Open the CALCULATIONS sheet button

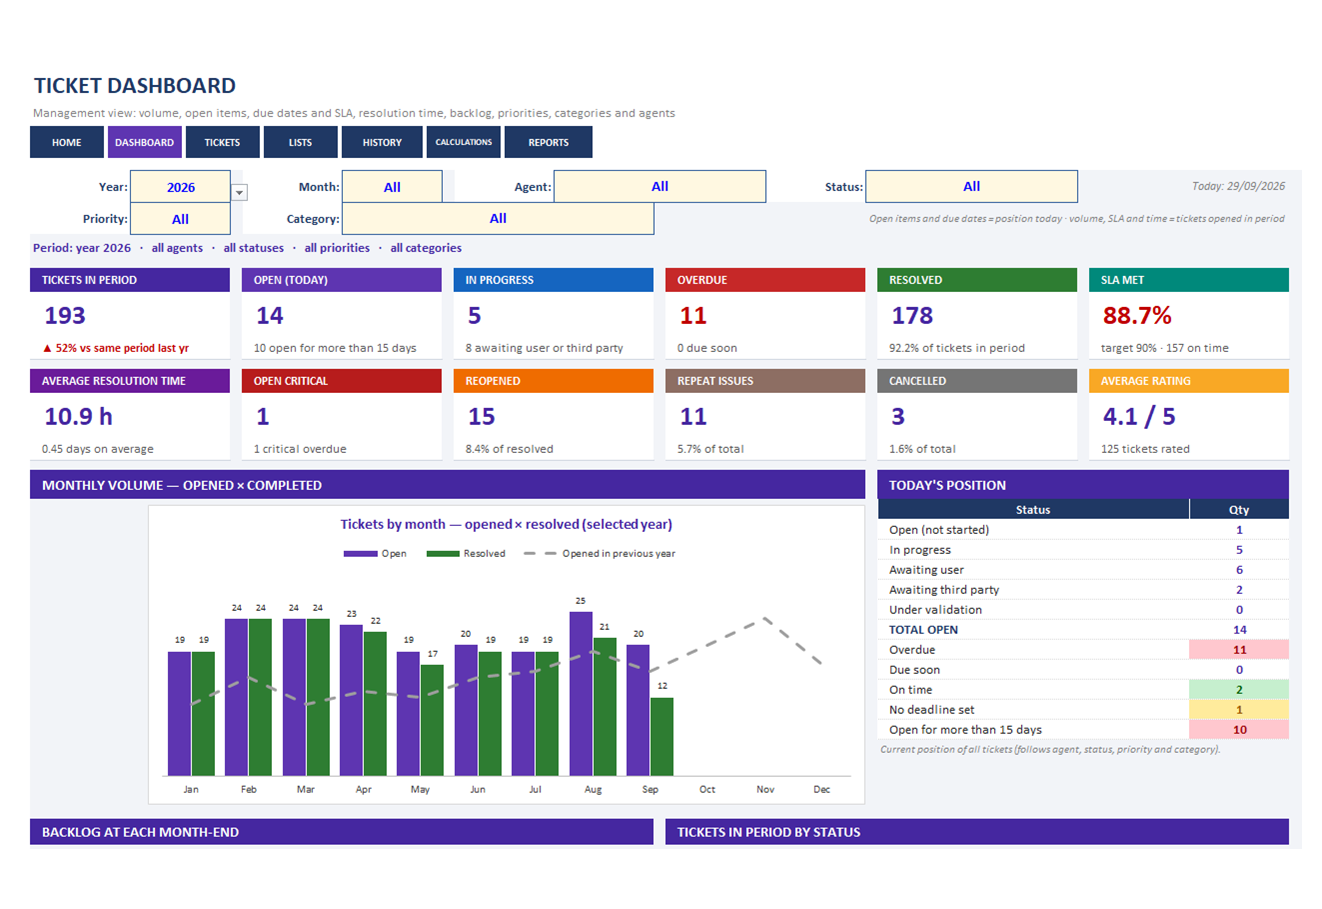coord(464,142)
